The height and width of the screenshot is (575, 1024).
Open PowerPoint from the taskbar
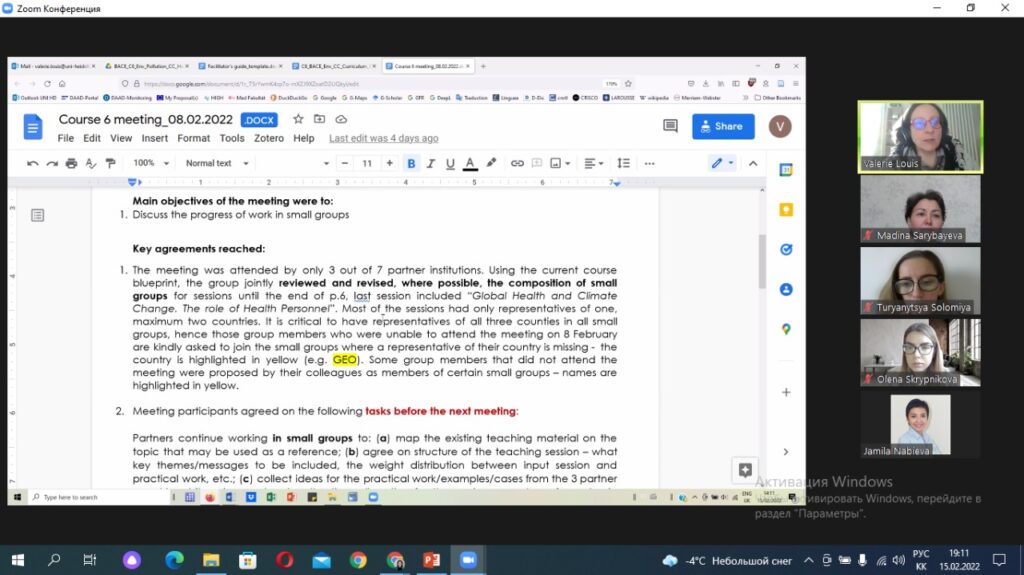(x=432, y=560)
